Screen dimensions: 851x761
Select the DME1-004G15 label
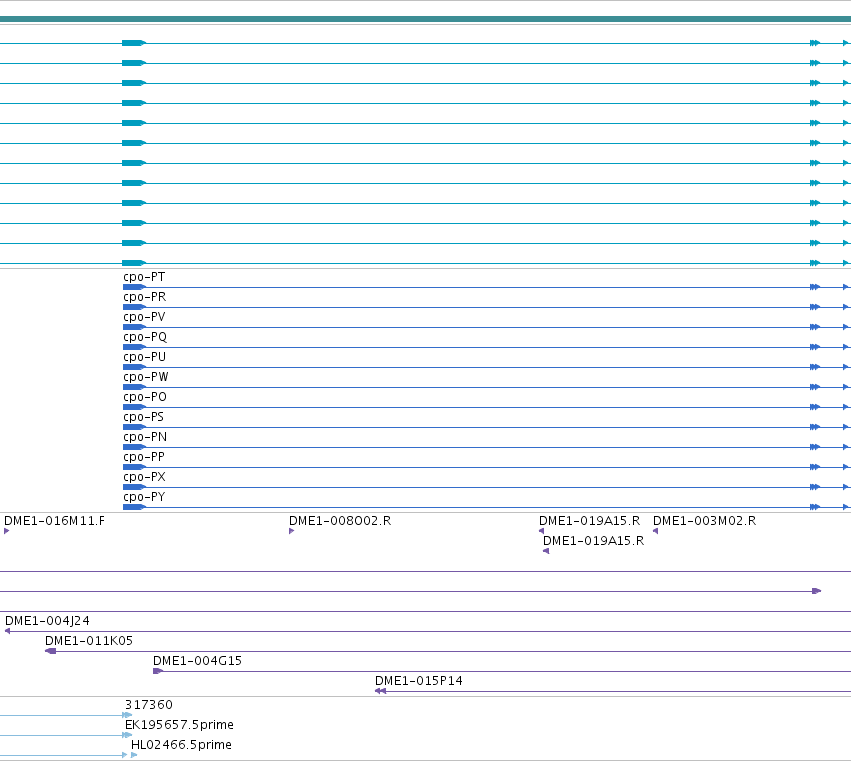coord(198,661)
